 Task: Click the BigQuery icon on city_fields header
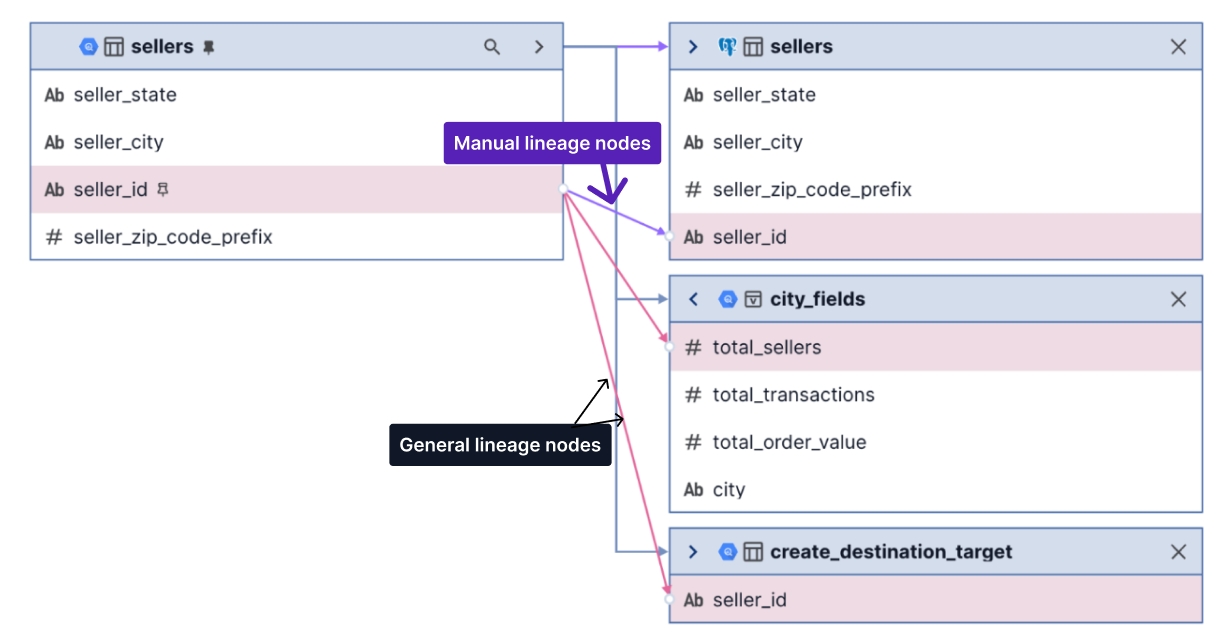(727, 299)
